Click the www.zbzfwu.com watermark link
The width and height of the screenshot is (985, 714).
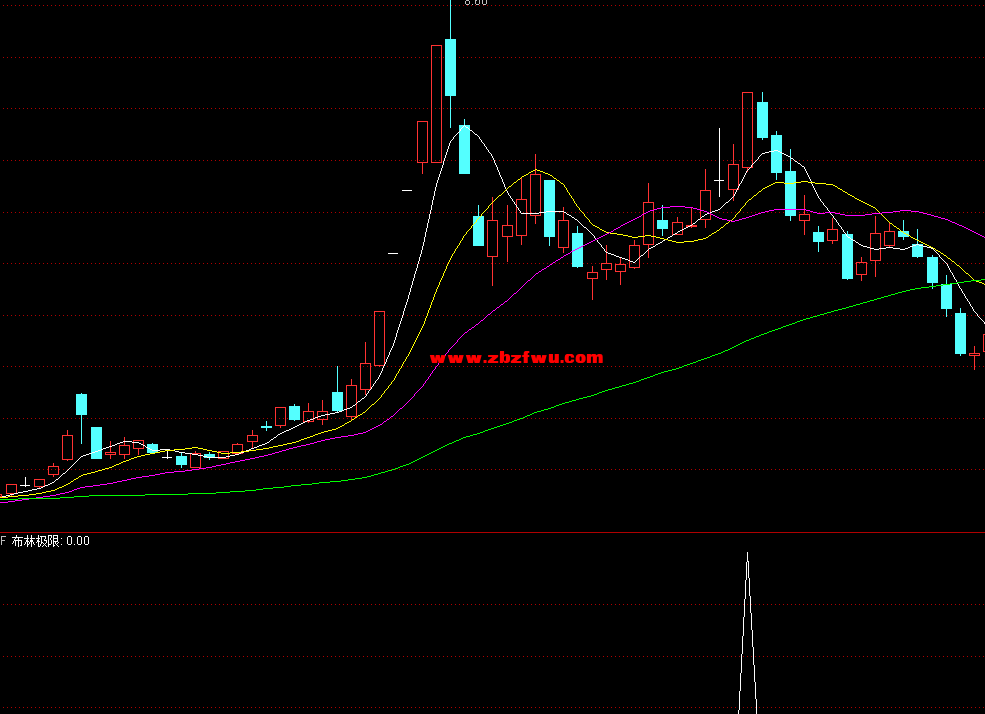click(516, 358)
